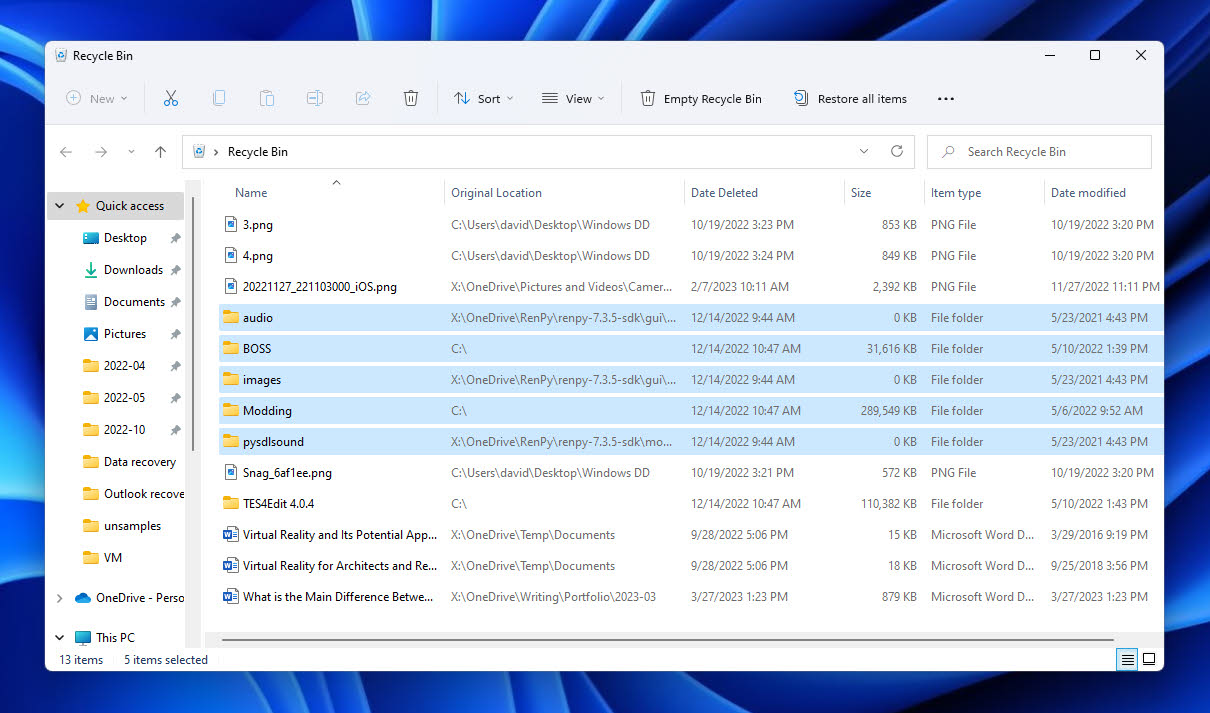
Task: Click the Forward navigation arrow
Action: pyautogui.click(x=101, y=152)
